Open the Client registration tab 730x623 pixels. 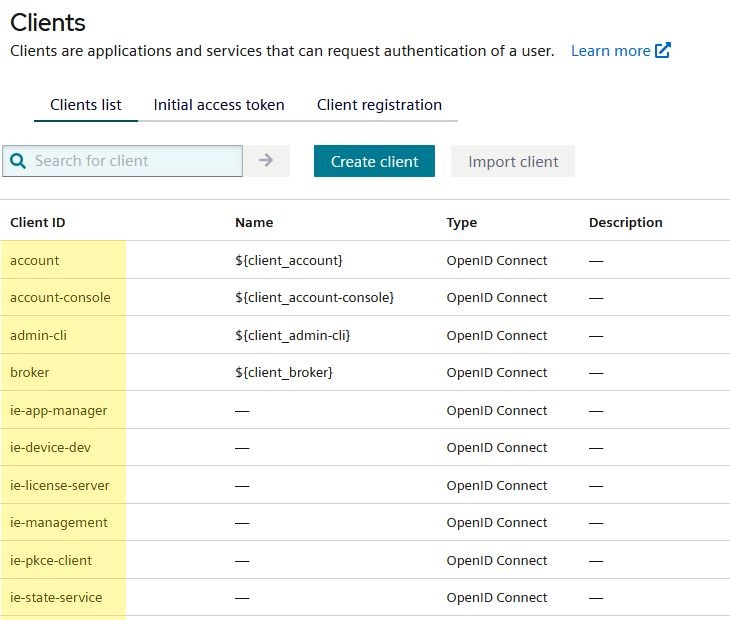(379, 105)
